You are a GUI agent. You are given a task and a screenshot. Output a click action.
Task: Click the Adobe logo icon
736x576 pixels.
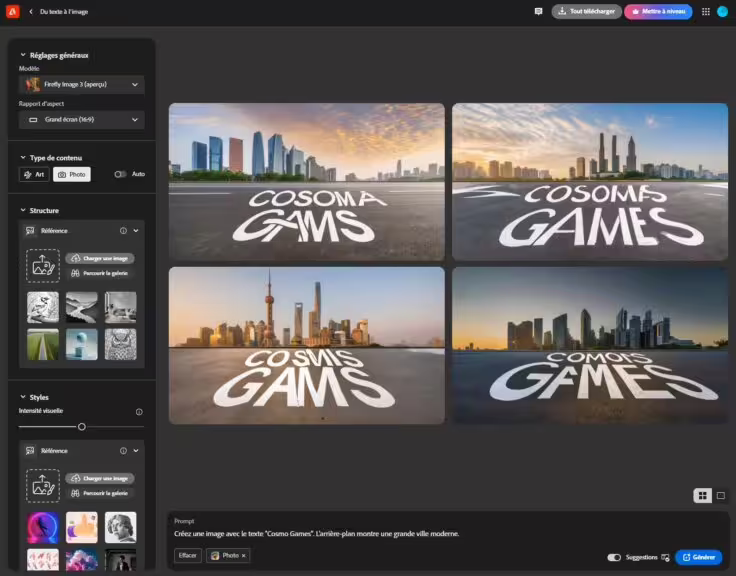(x=12, y=11)
